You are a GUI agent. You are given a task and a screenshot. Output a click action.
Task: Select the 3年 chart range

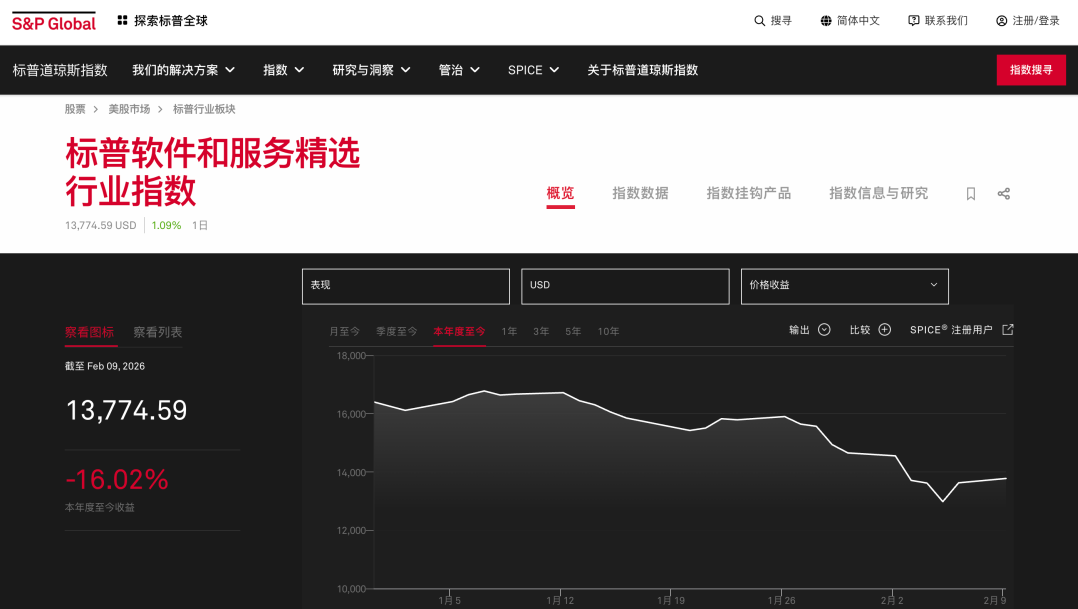pyautogui.click(x=541, y=331)
